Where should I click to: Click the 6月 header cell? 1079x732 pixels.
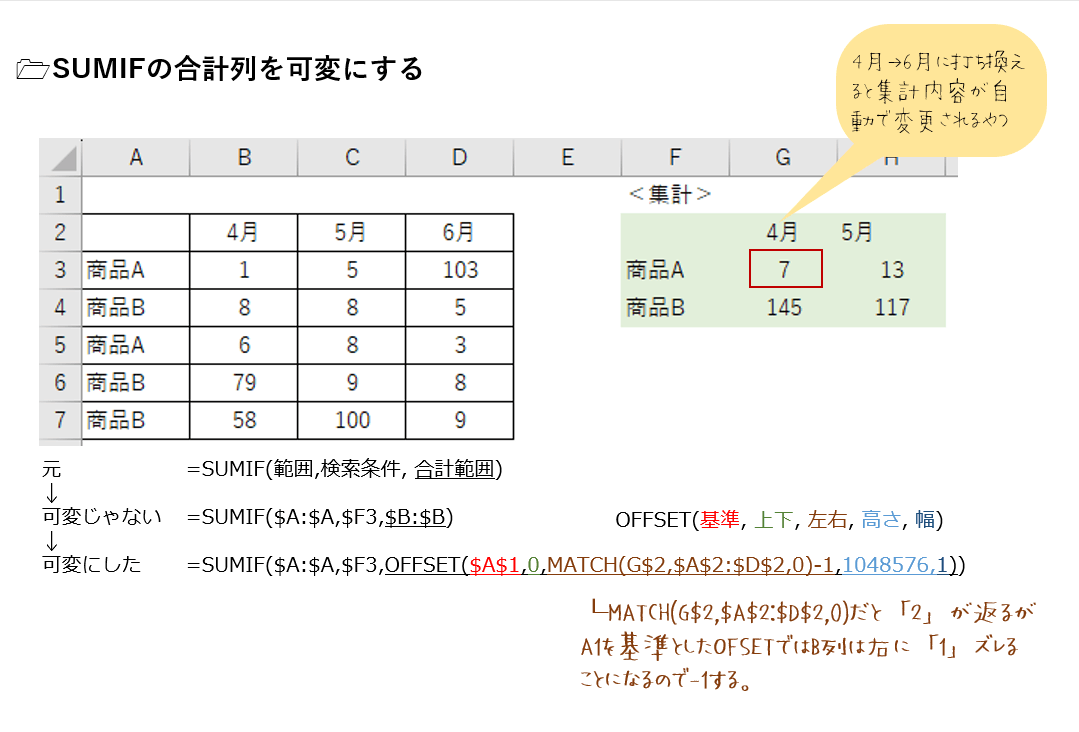[x=459, y=232]
